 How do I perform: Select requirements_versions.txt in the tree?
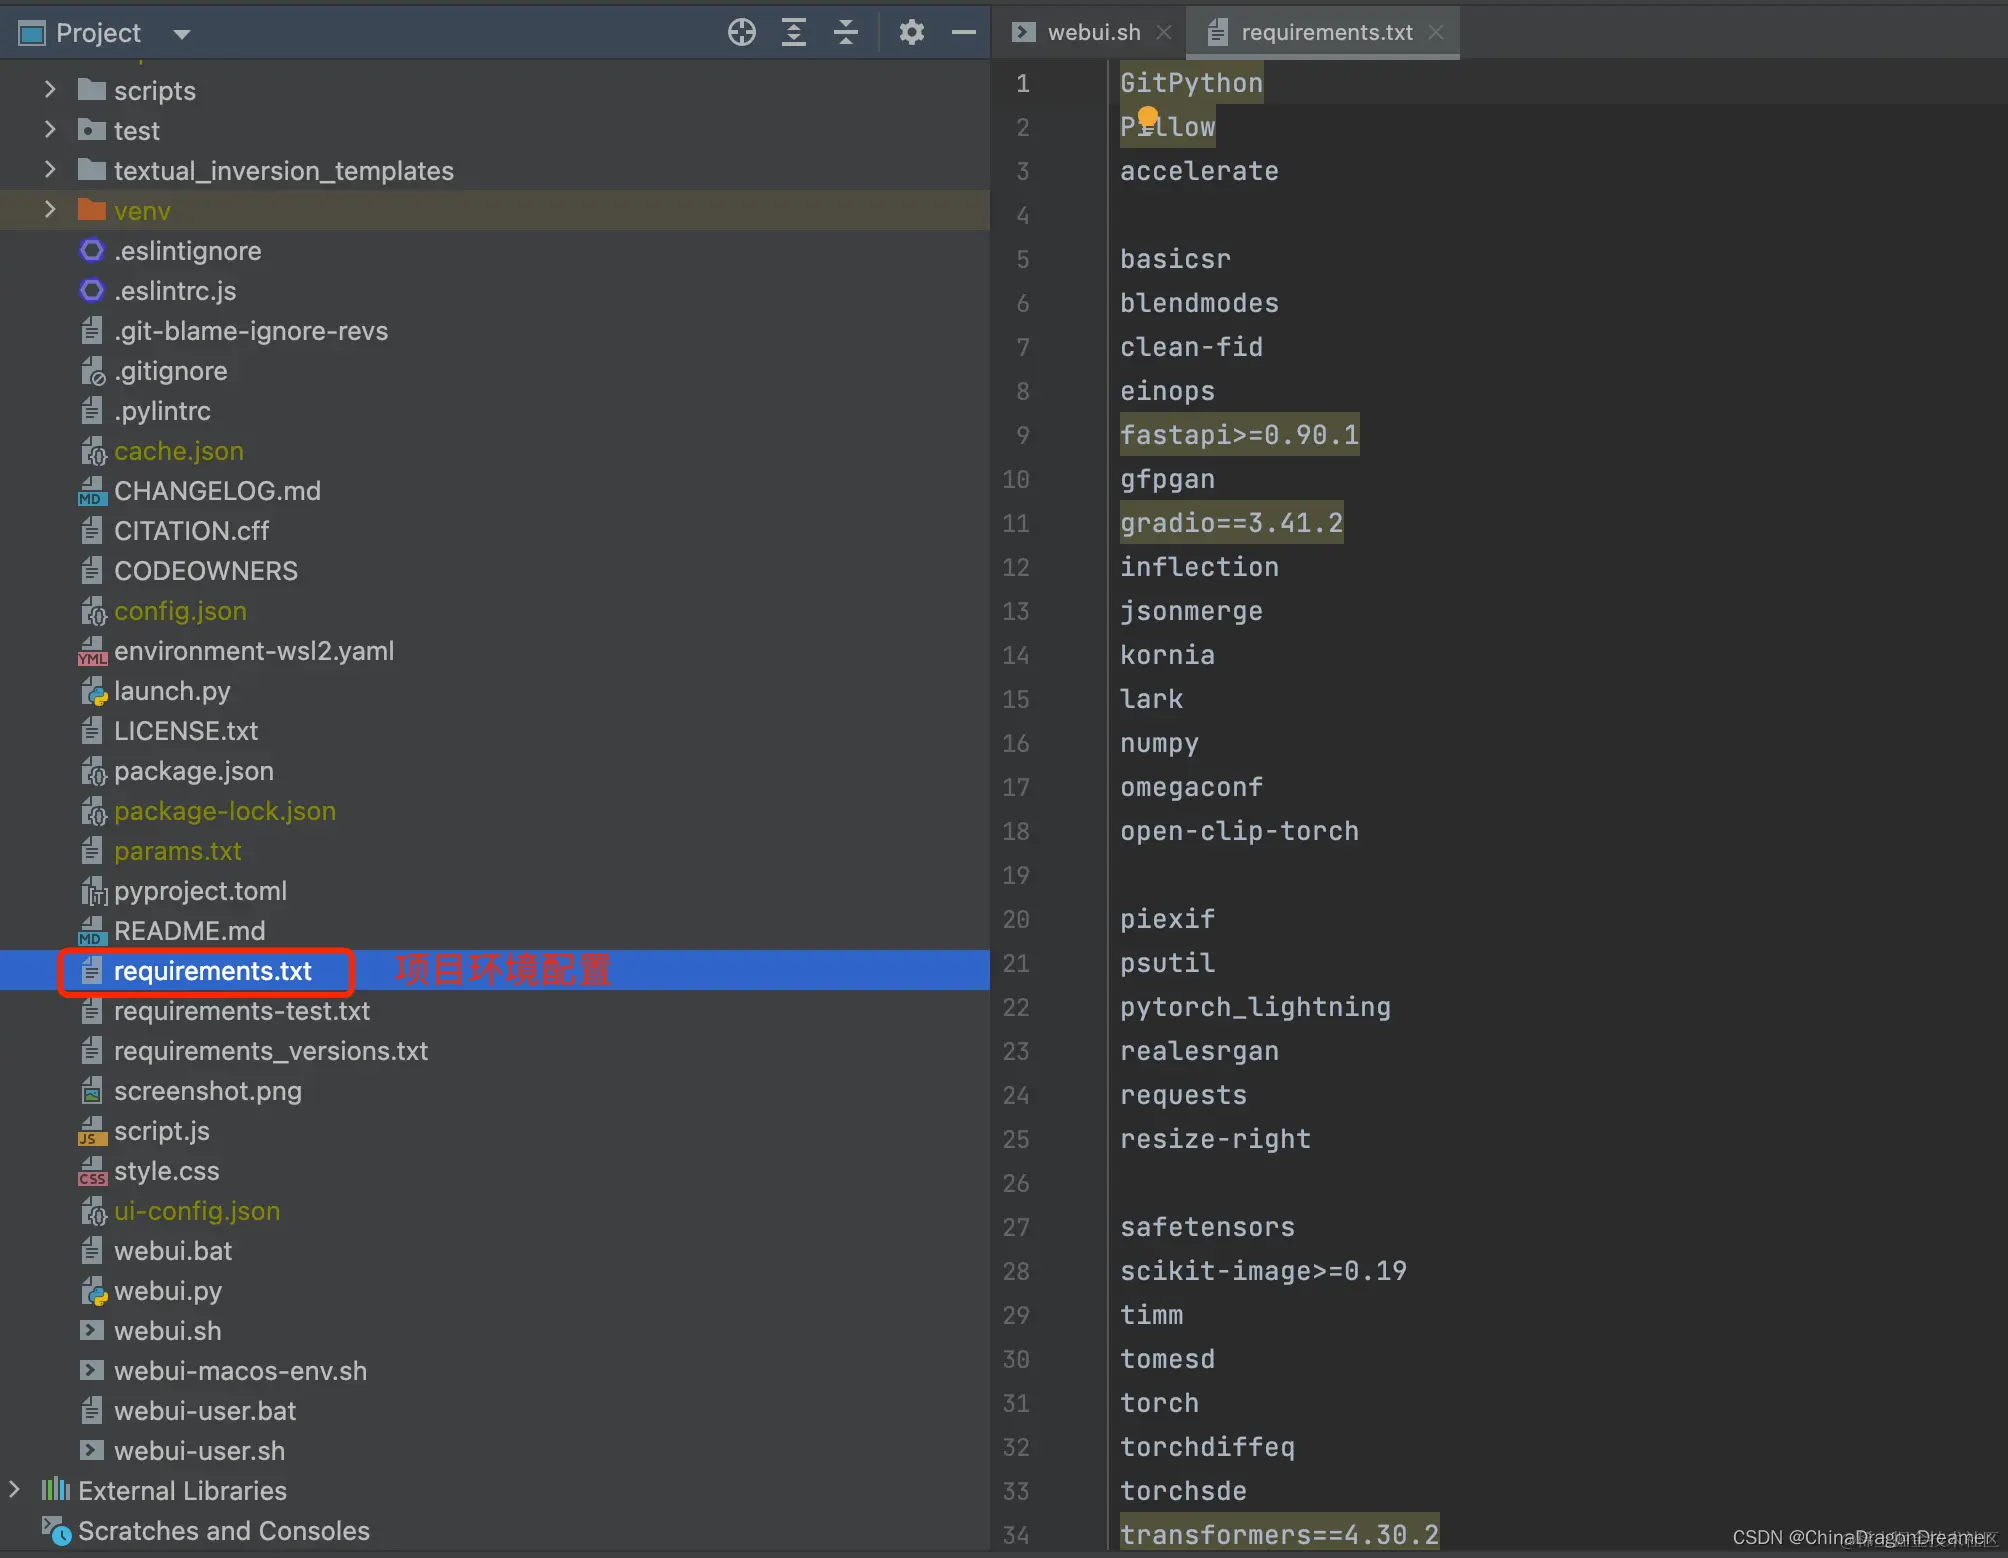(x=270, y=1051)
